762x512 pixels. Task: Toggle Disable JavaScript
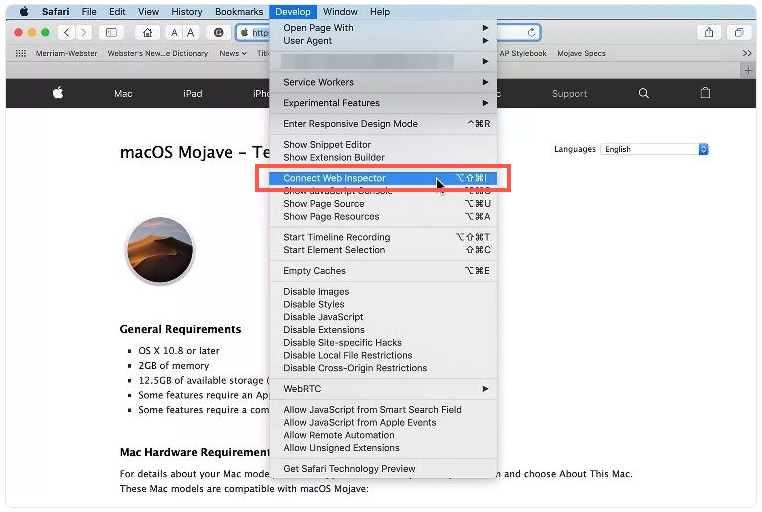[x=383, y=317]
